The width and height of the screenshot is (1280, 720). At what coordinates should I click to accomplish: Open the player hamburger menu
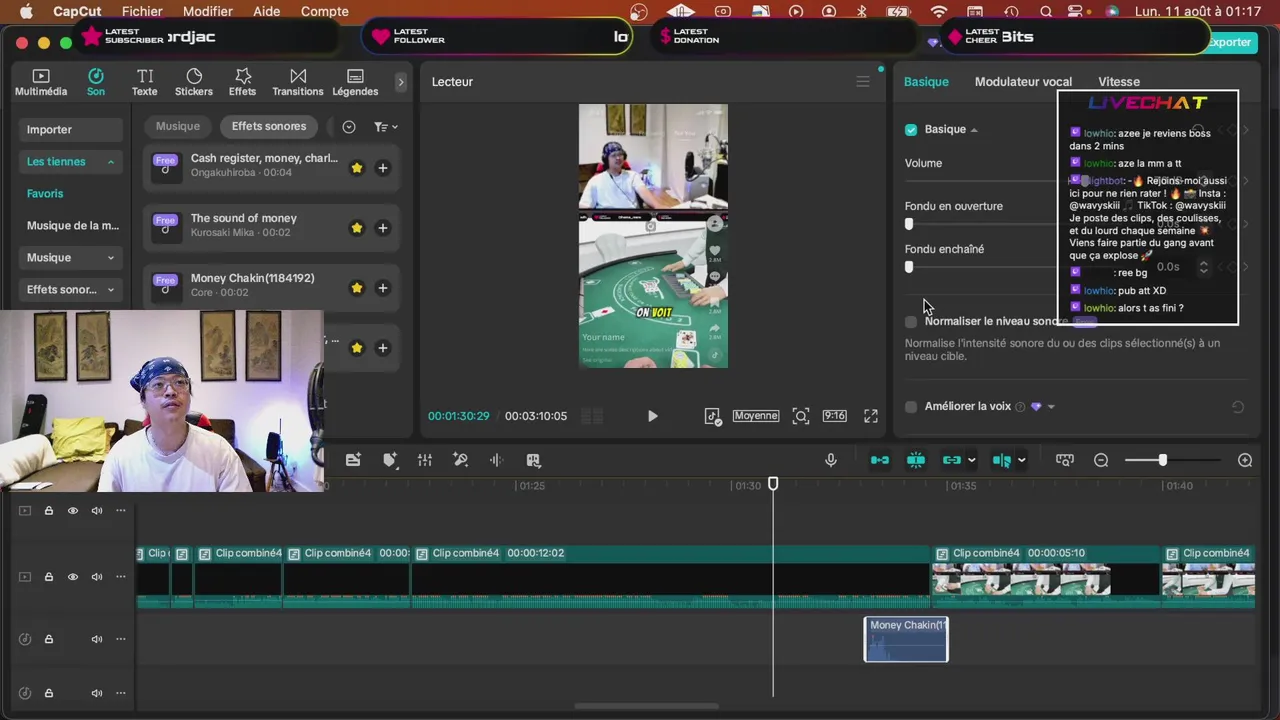pos(863,82)
